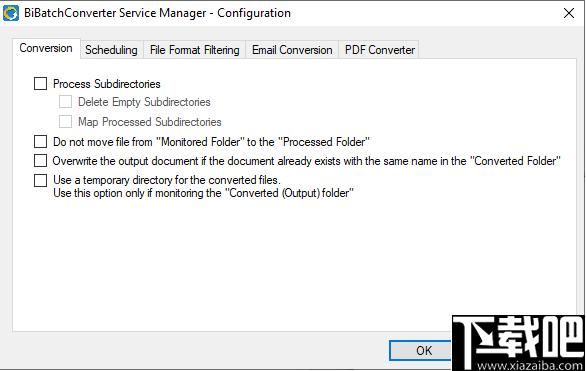Go to the Email Conversion tab
The image size is (587, 371).
pyautogui.click(x=292, y=50)
